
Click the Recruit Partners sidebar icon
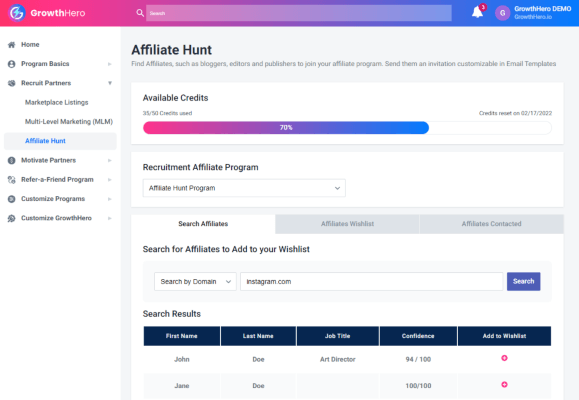[x=11, y=83]
